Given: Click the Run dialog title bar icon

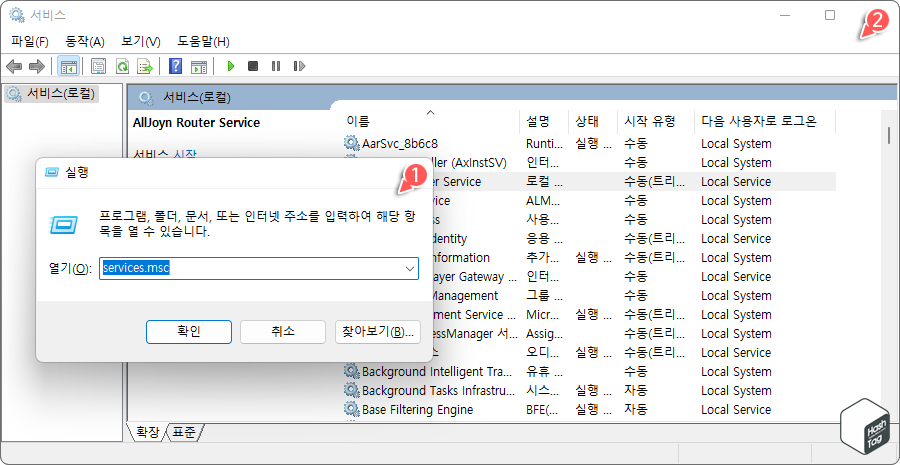Looking at the screenshot, I should (53, 172).
